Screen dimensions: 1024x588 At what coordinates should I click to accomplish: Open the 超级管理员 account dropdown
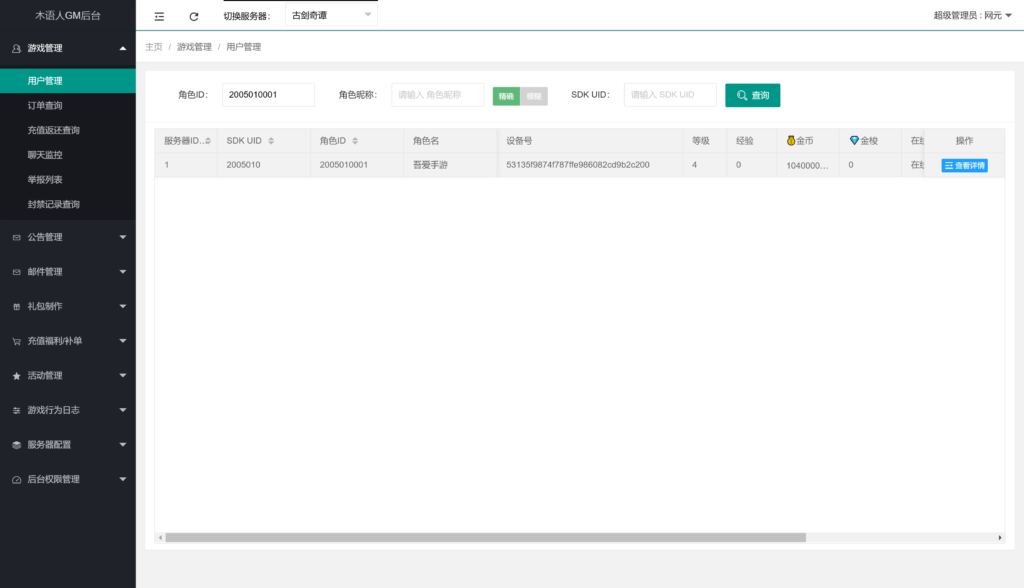pyautogui.click(x=972, y=15)
